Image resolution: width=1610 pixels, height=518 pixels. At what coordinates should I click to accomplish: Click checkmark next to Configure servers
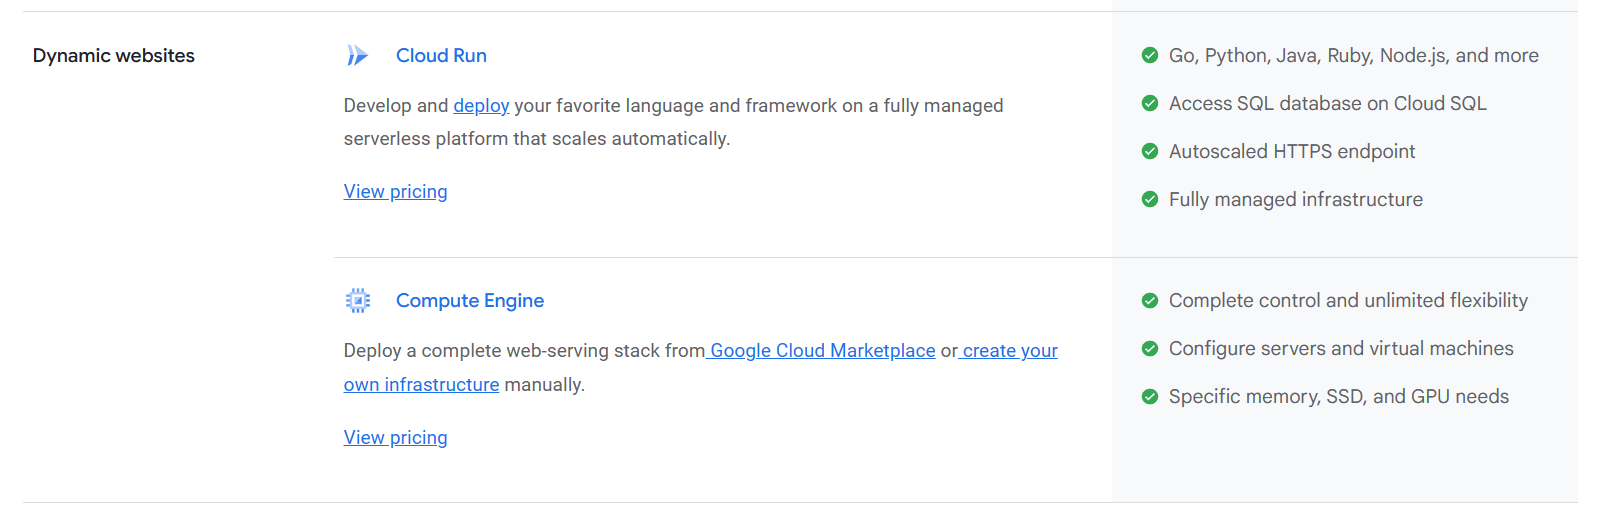coord(1150,349)
